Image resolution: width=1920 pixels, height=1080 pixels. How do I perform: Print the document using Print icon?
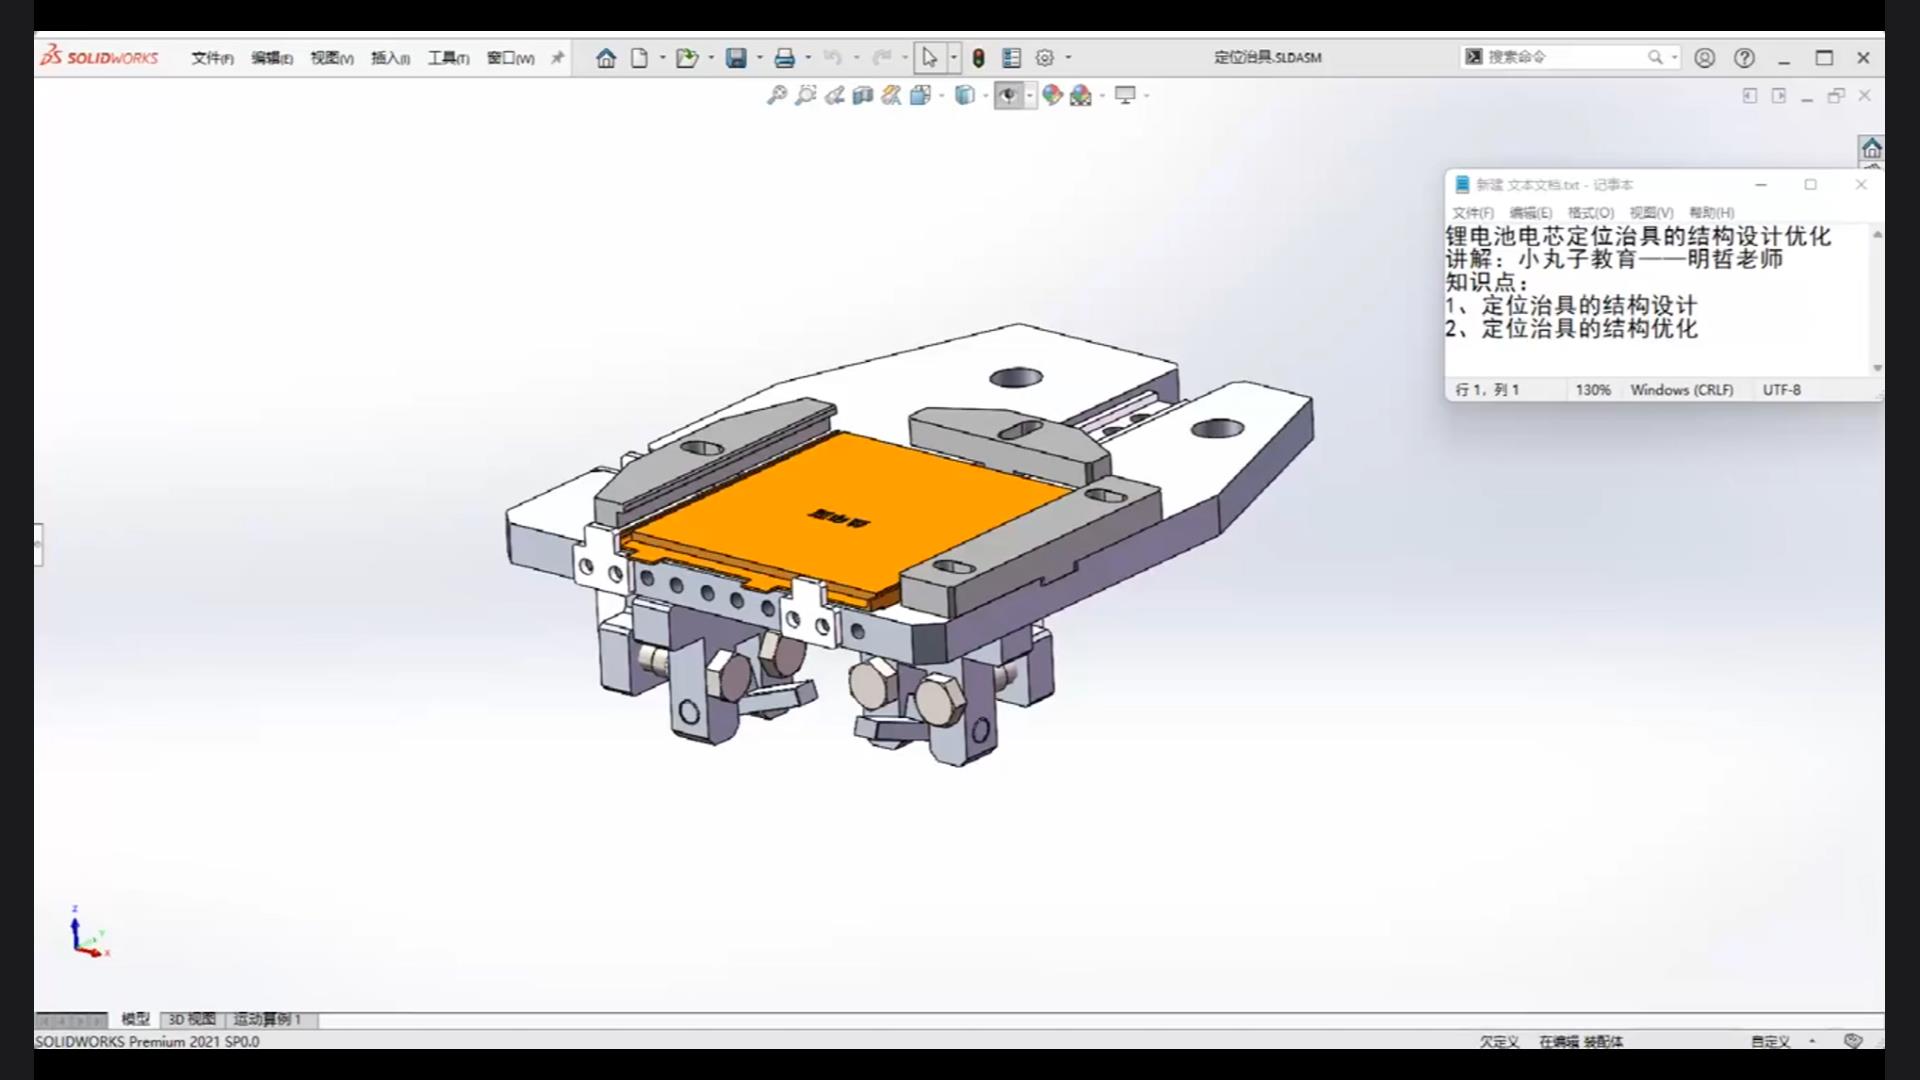click(x=785, y=58)
